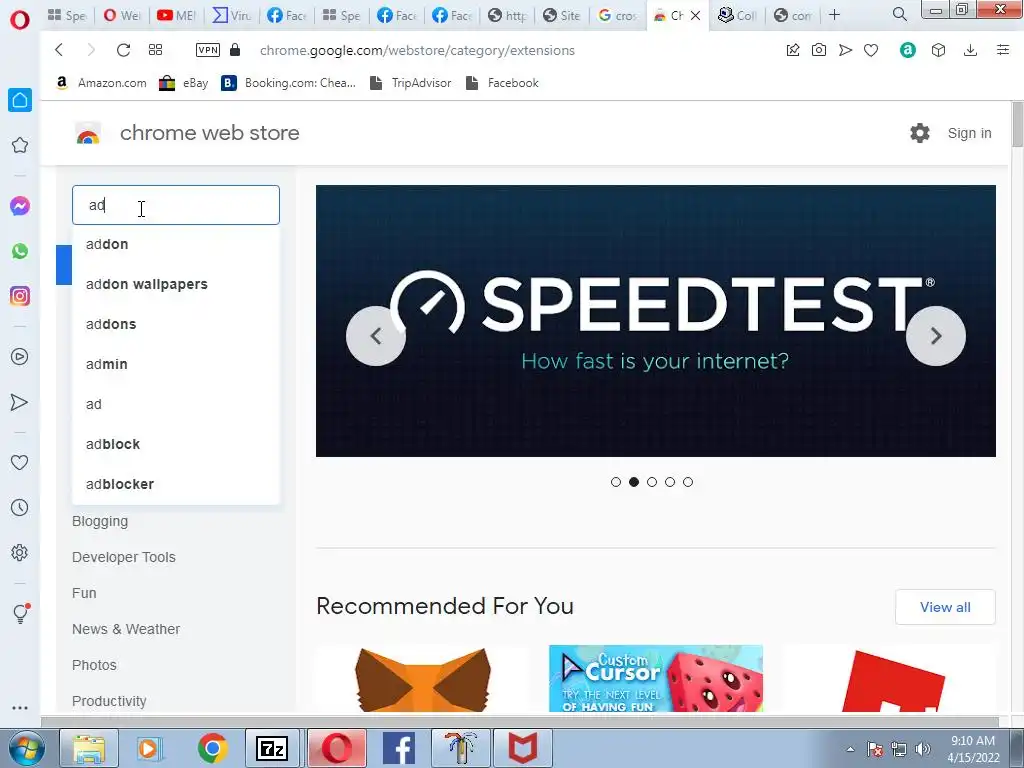
Task: Switch to the Google 'cros' tab
Action: tap(618, 15)
